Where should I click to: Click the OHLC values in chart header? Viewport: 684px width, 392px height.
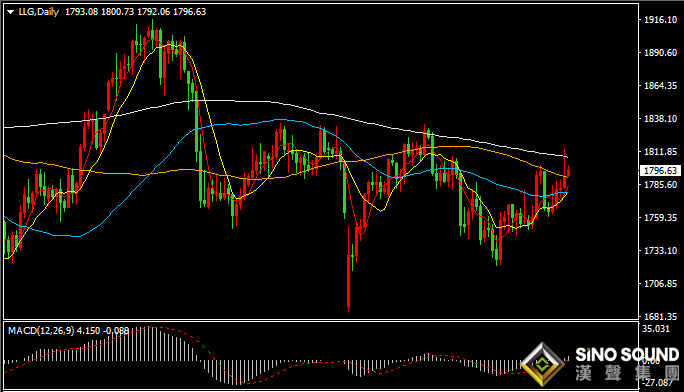pos(135,12)
